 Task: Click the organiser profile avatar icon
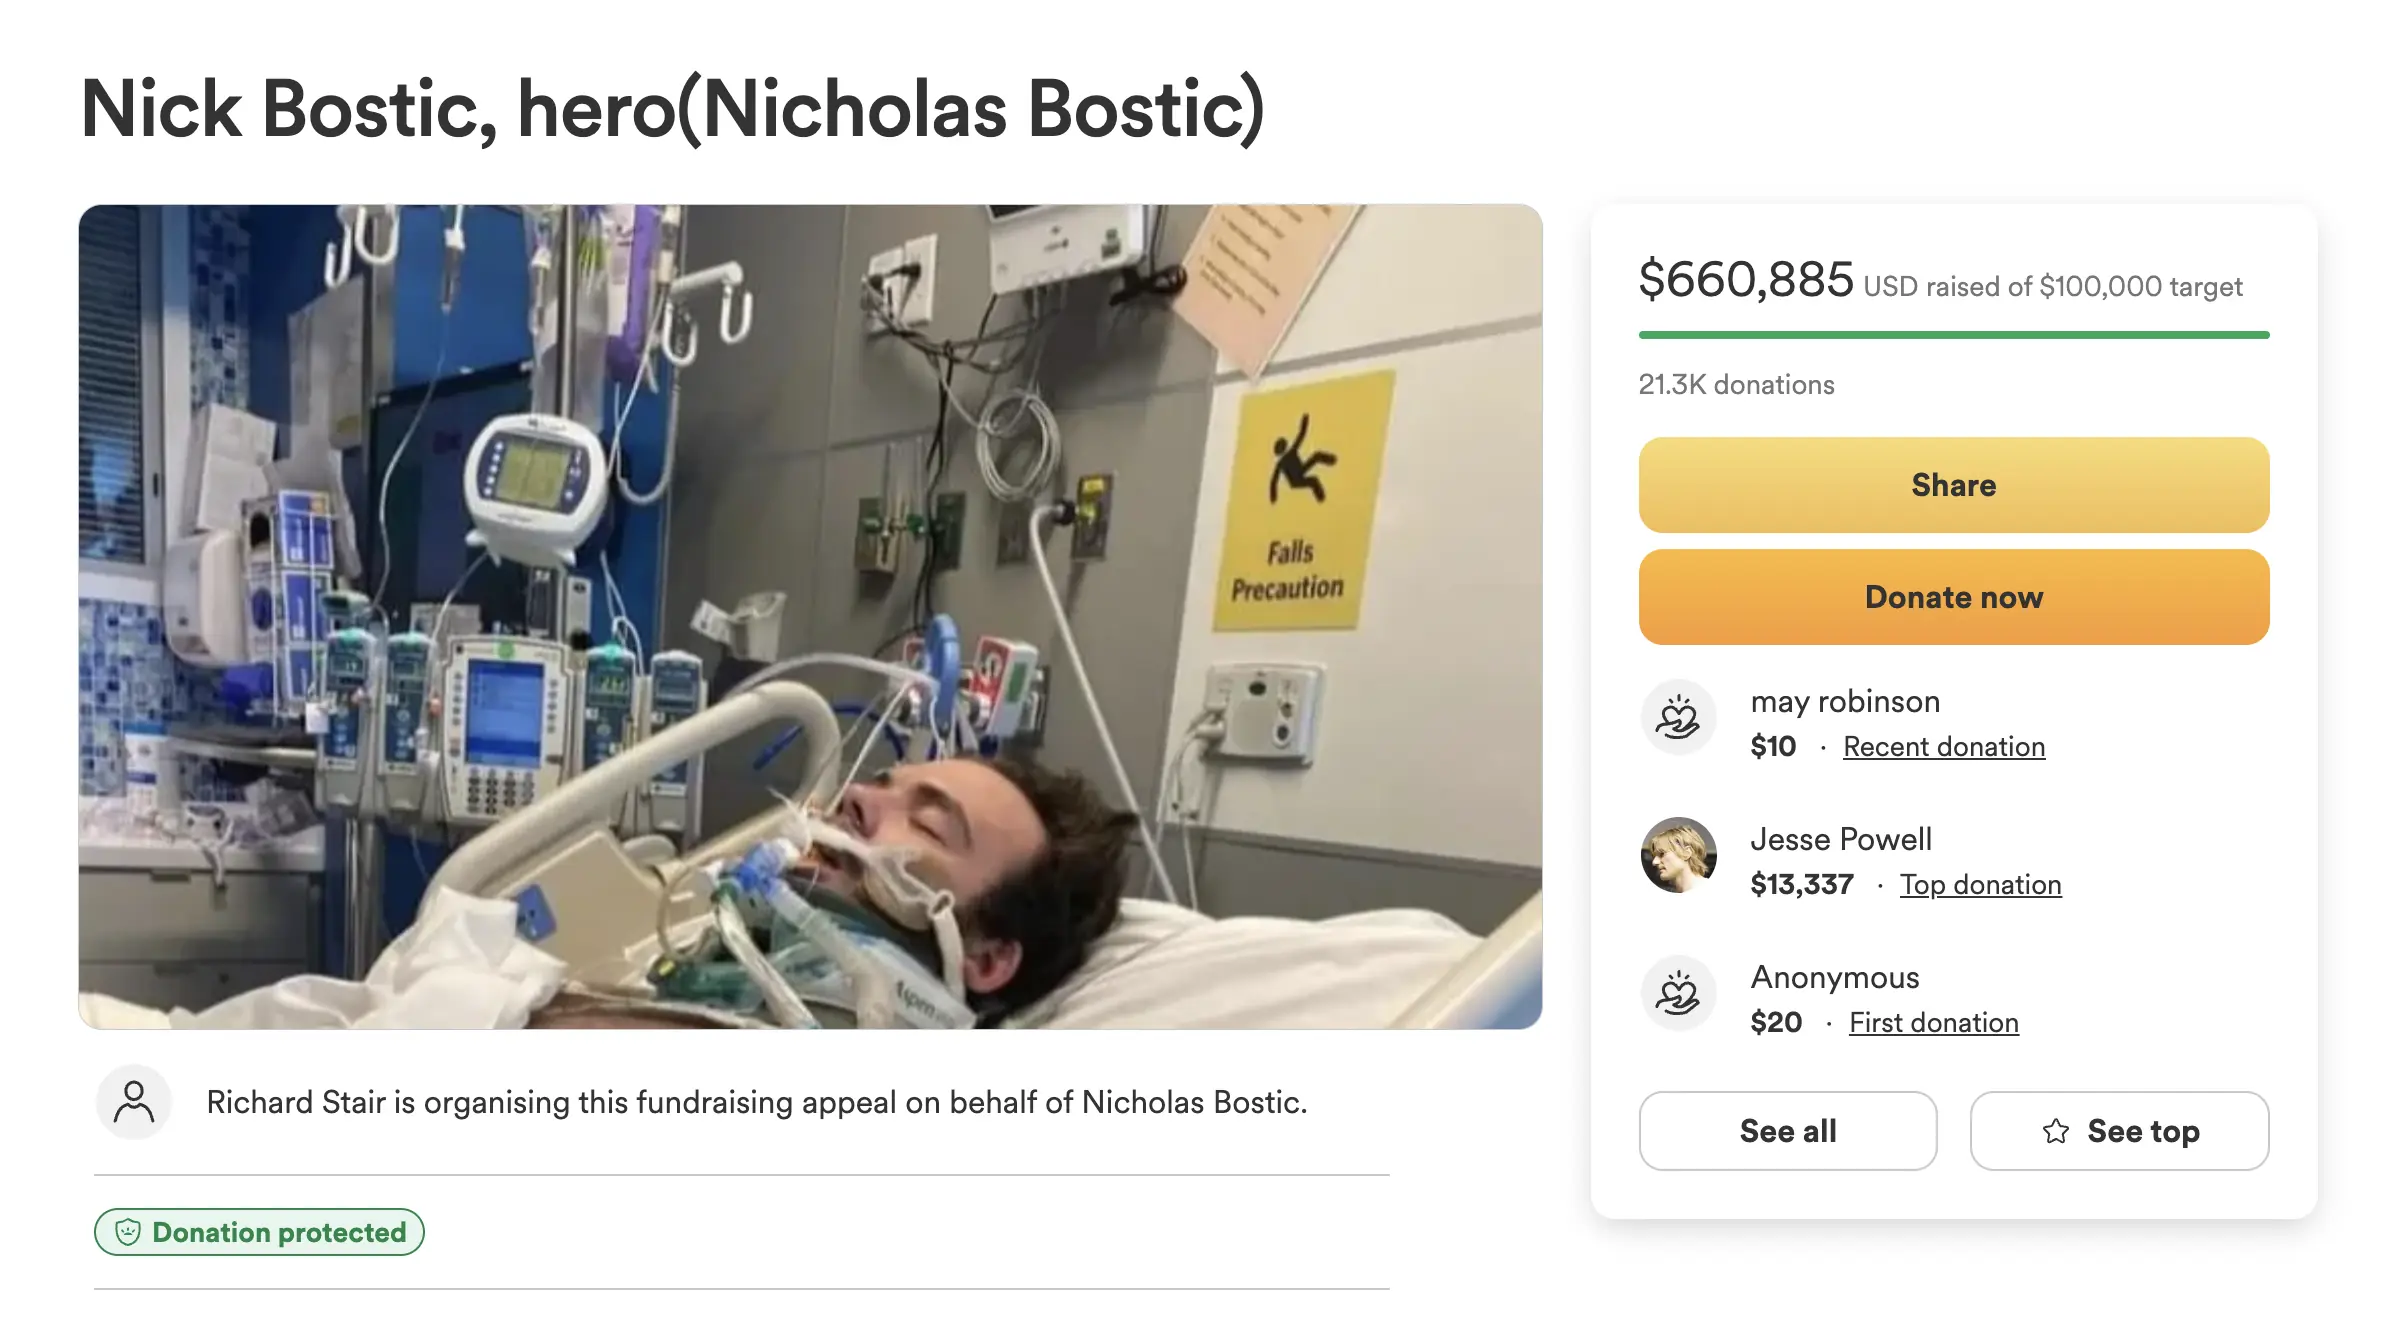pyautogui.click(x=134, y=1102)
